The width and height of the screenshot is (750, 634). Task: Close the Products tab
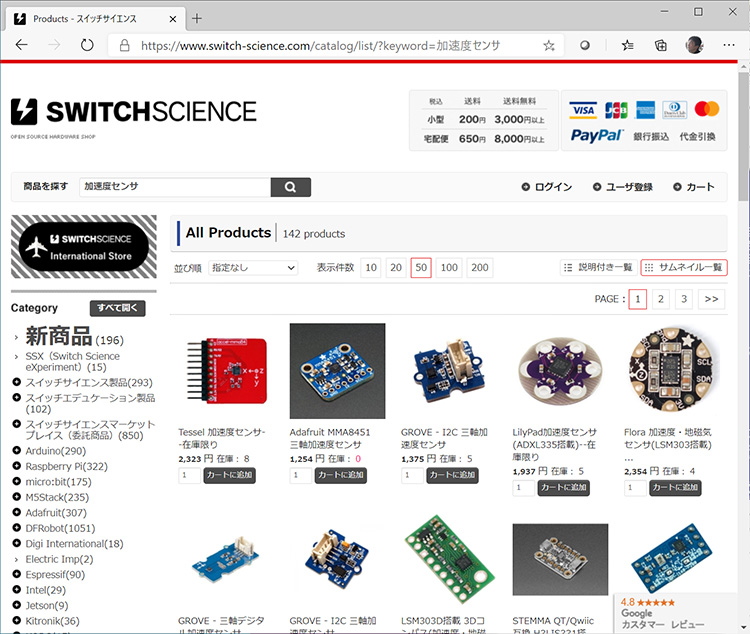coord(173,19)
